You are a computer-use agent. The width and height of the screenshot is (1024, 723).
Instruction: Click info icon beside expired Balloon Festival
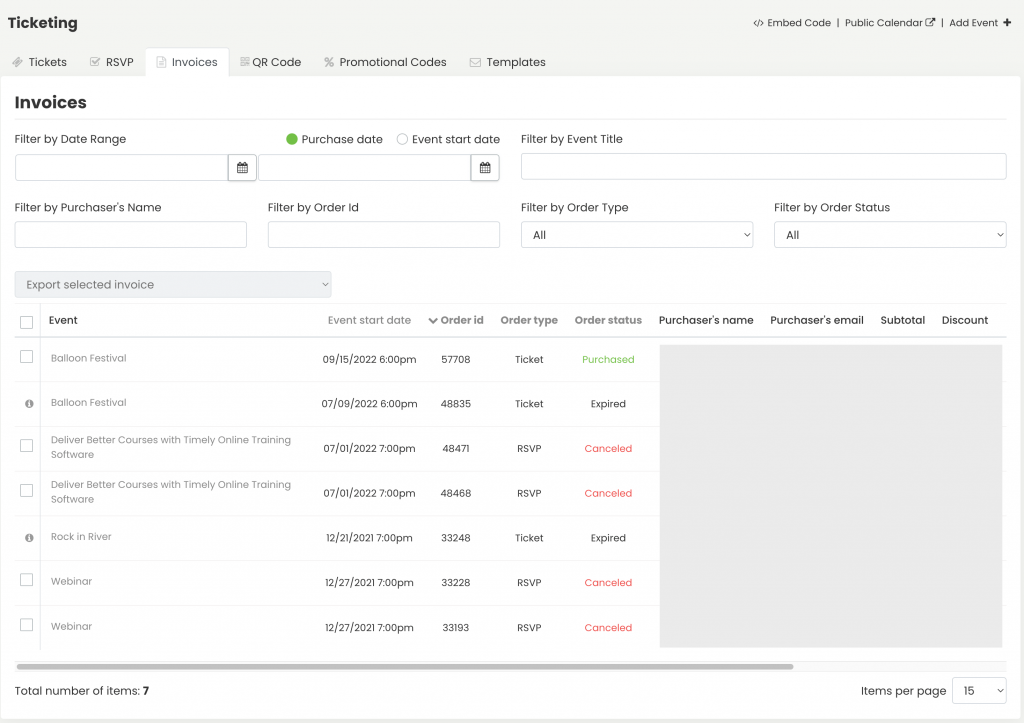29,404
